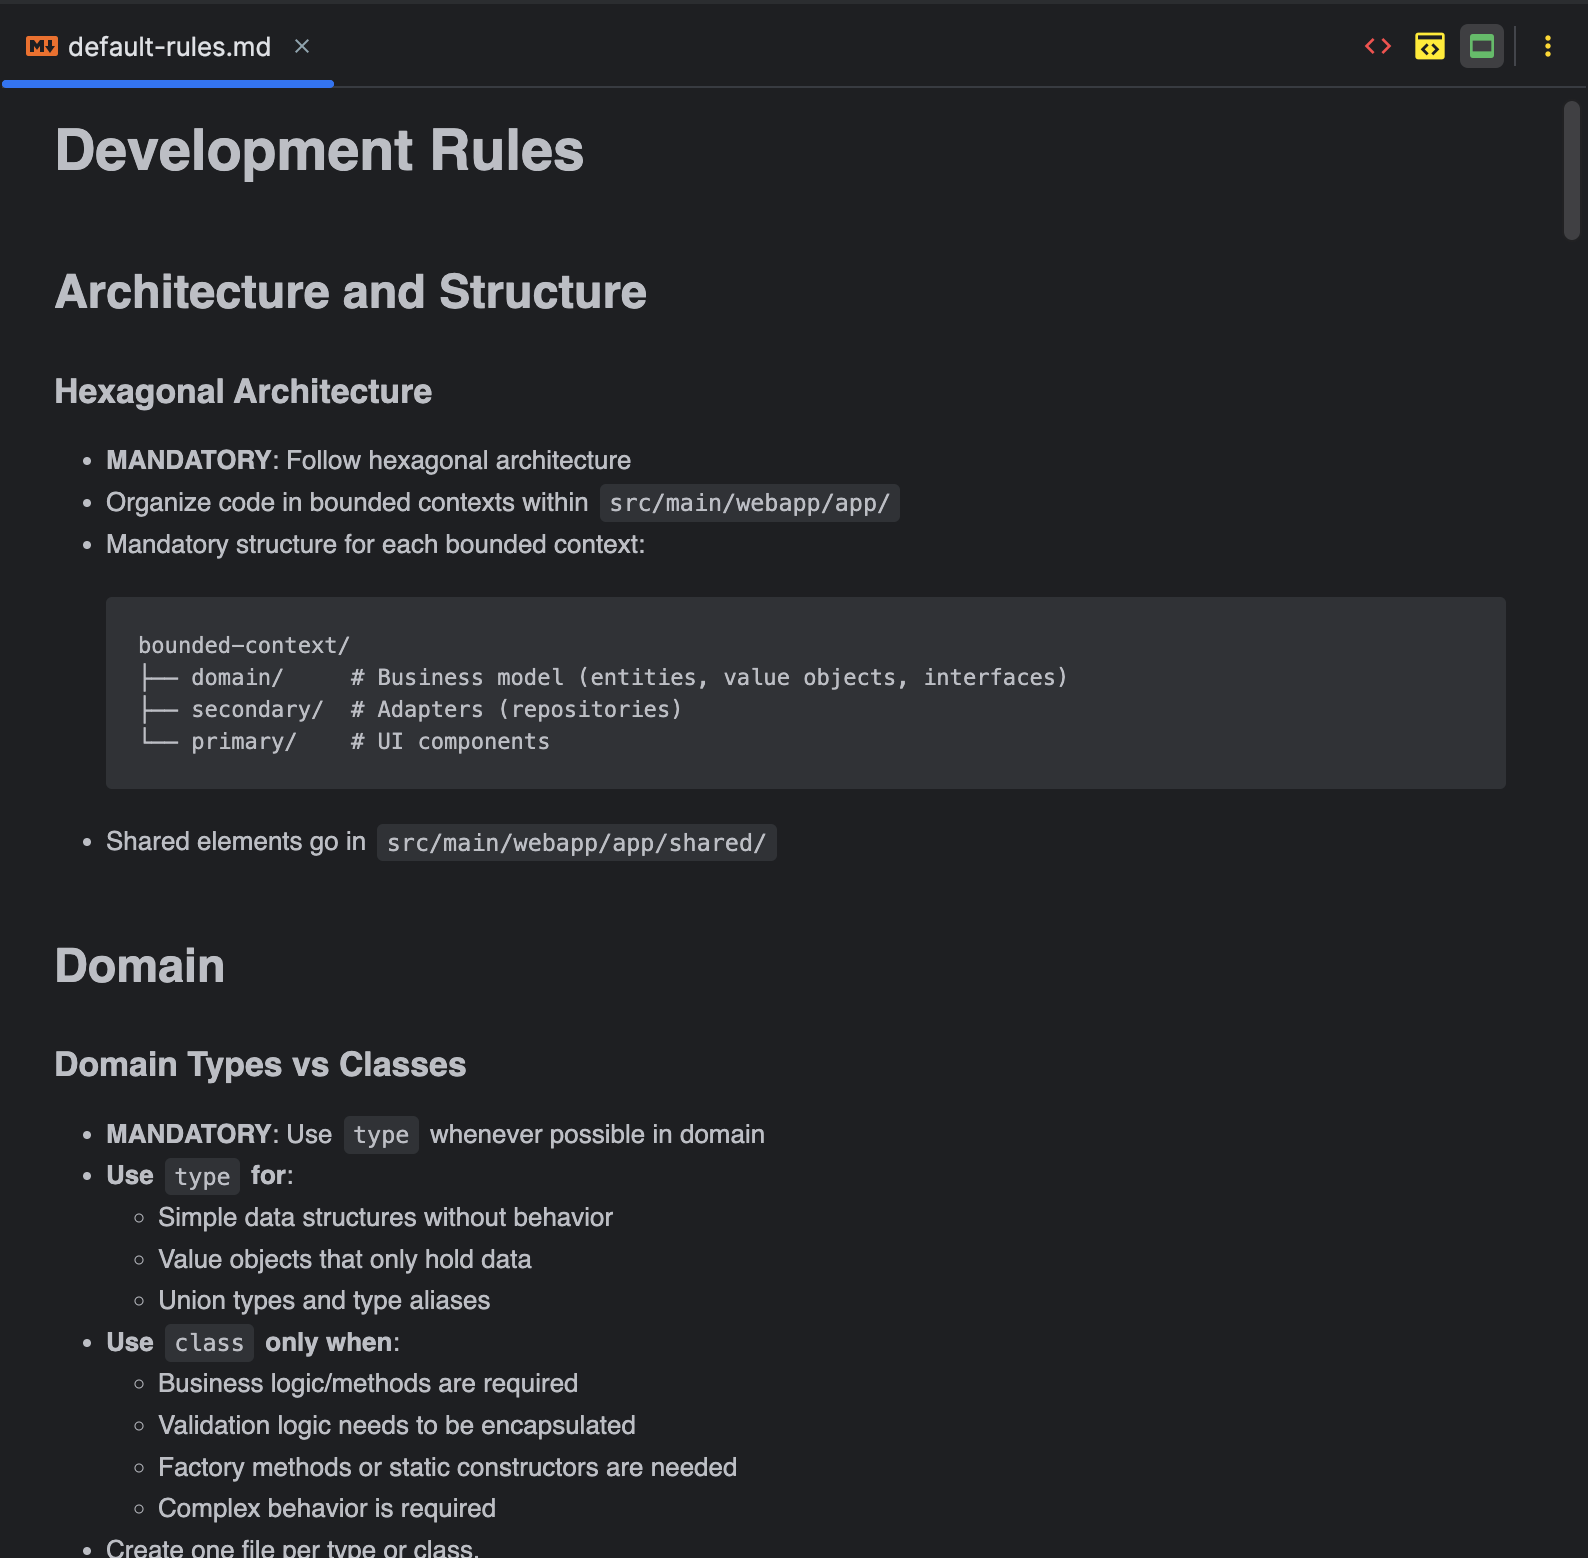Click the bounded-context/ line in code block

(244, 645)
